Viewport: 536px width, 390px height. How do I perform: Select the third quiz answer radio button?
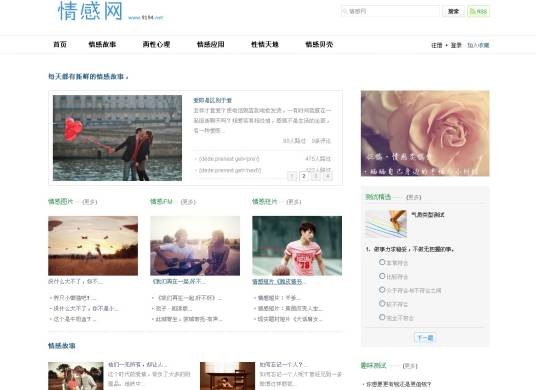point(382,290)
